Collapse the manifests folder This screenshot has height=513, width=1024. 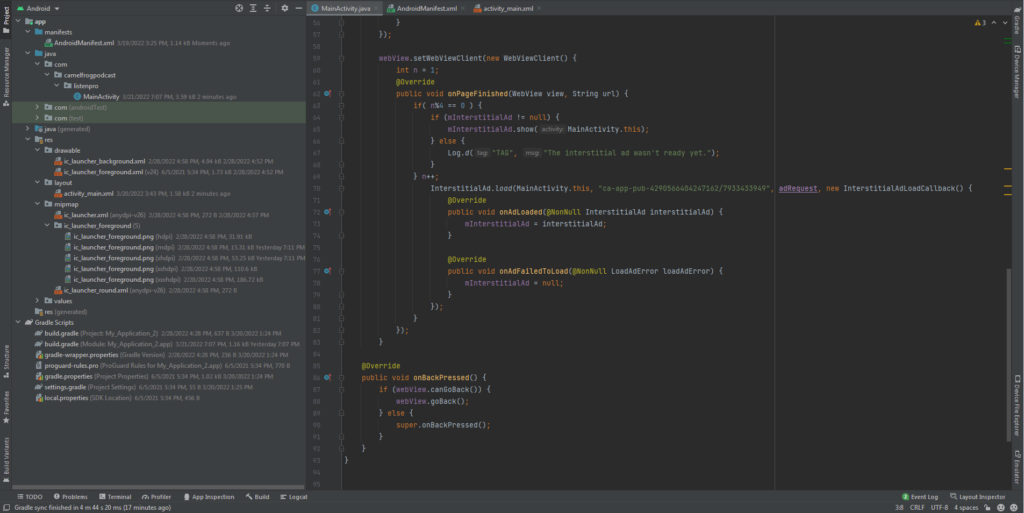29,31
